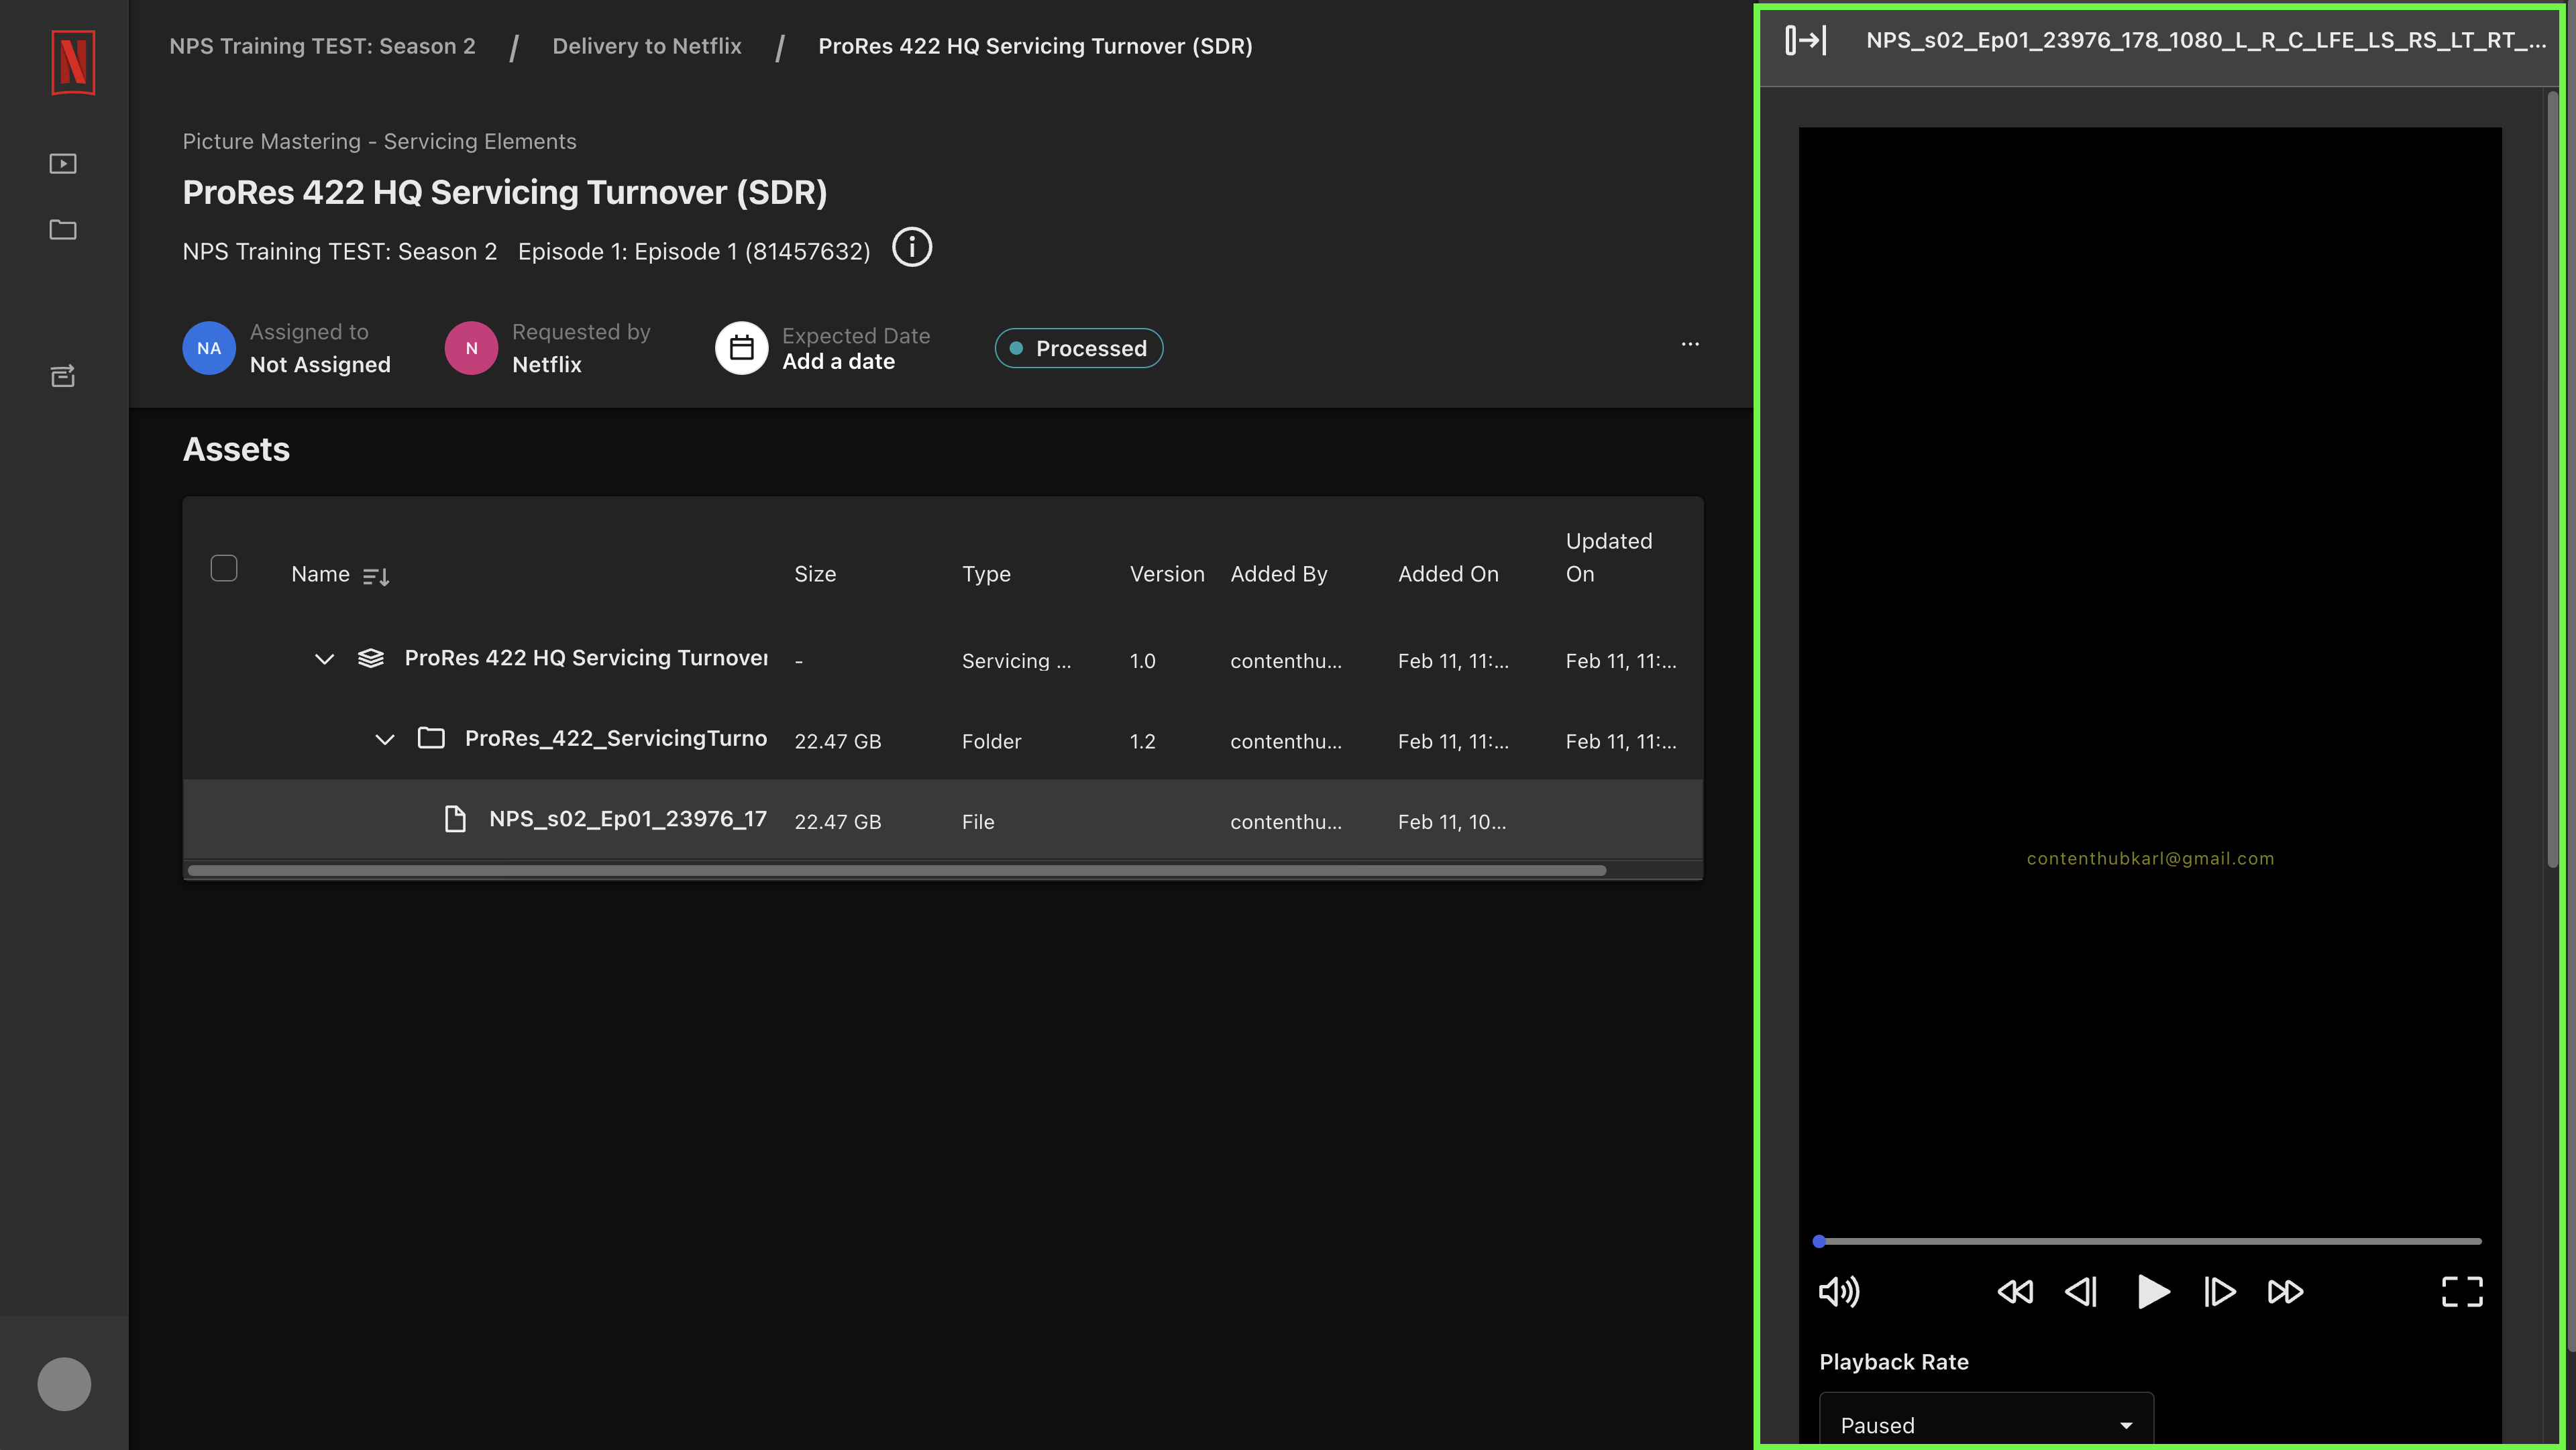Collapse the preview side panel icon
Image resolution: width=2576 pixels, height=1450 pixels.
click(1806, 40)
